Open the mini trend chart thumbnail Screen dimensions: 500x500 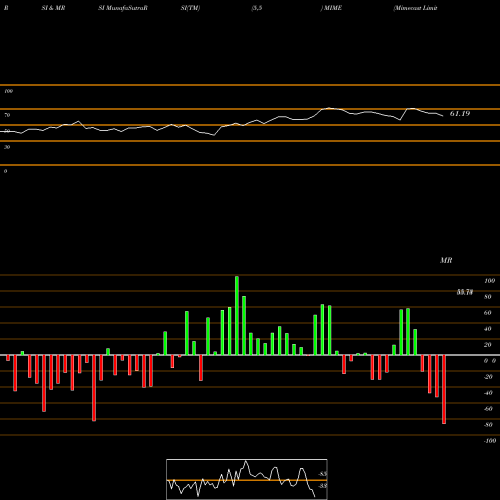pos(247,479)
